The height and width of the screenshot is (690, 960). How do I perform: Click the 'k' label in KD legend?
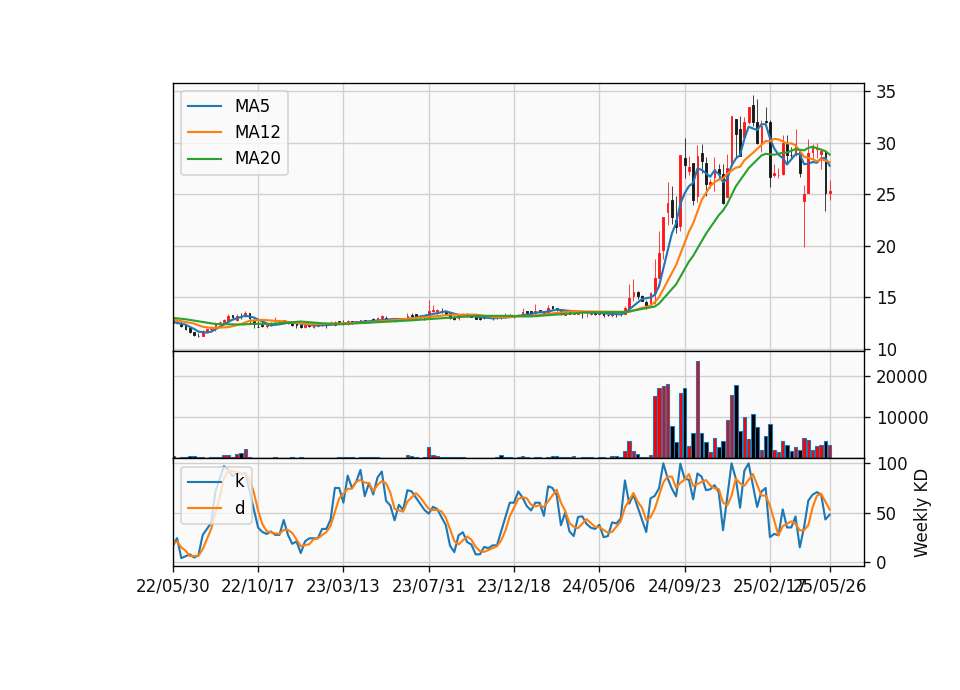click(x=239, y=481)
